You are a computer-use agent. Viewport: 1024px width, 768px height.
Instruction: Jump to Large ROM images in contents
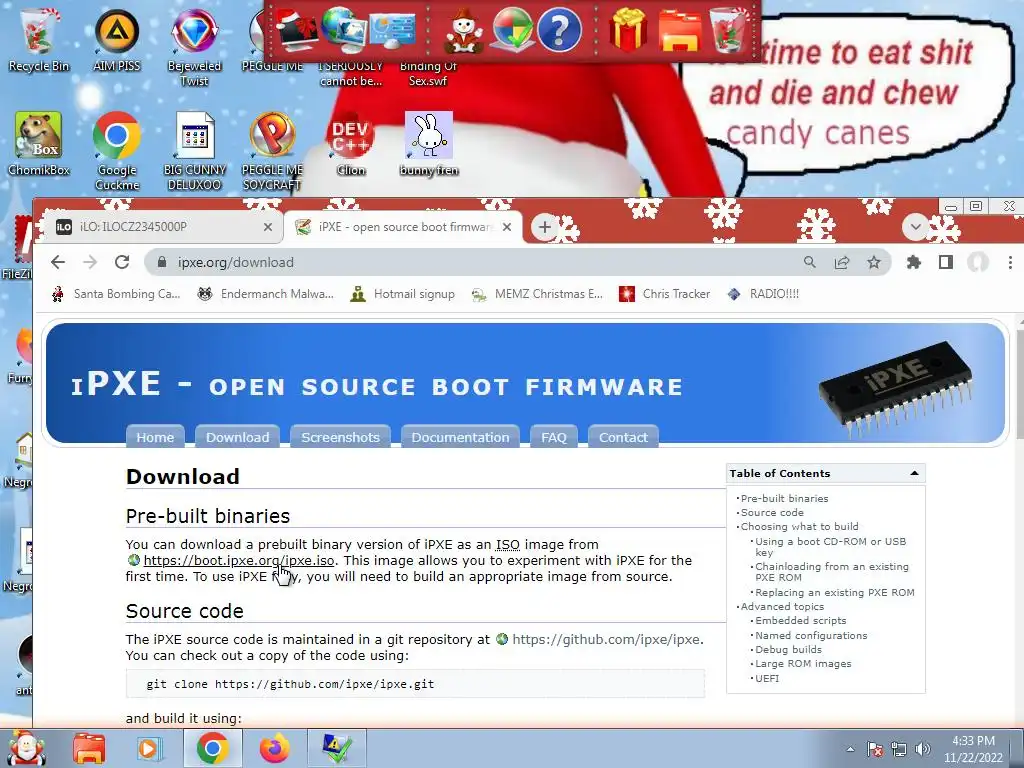pyautogui.click(x=803, y=664)
